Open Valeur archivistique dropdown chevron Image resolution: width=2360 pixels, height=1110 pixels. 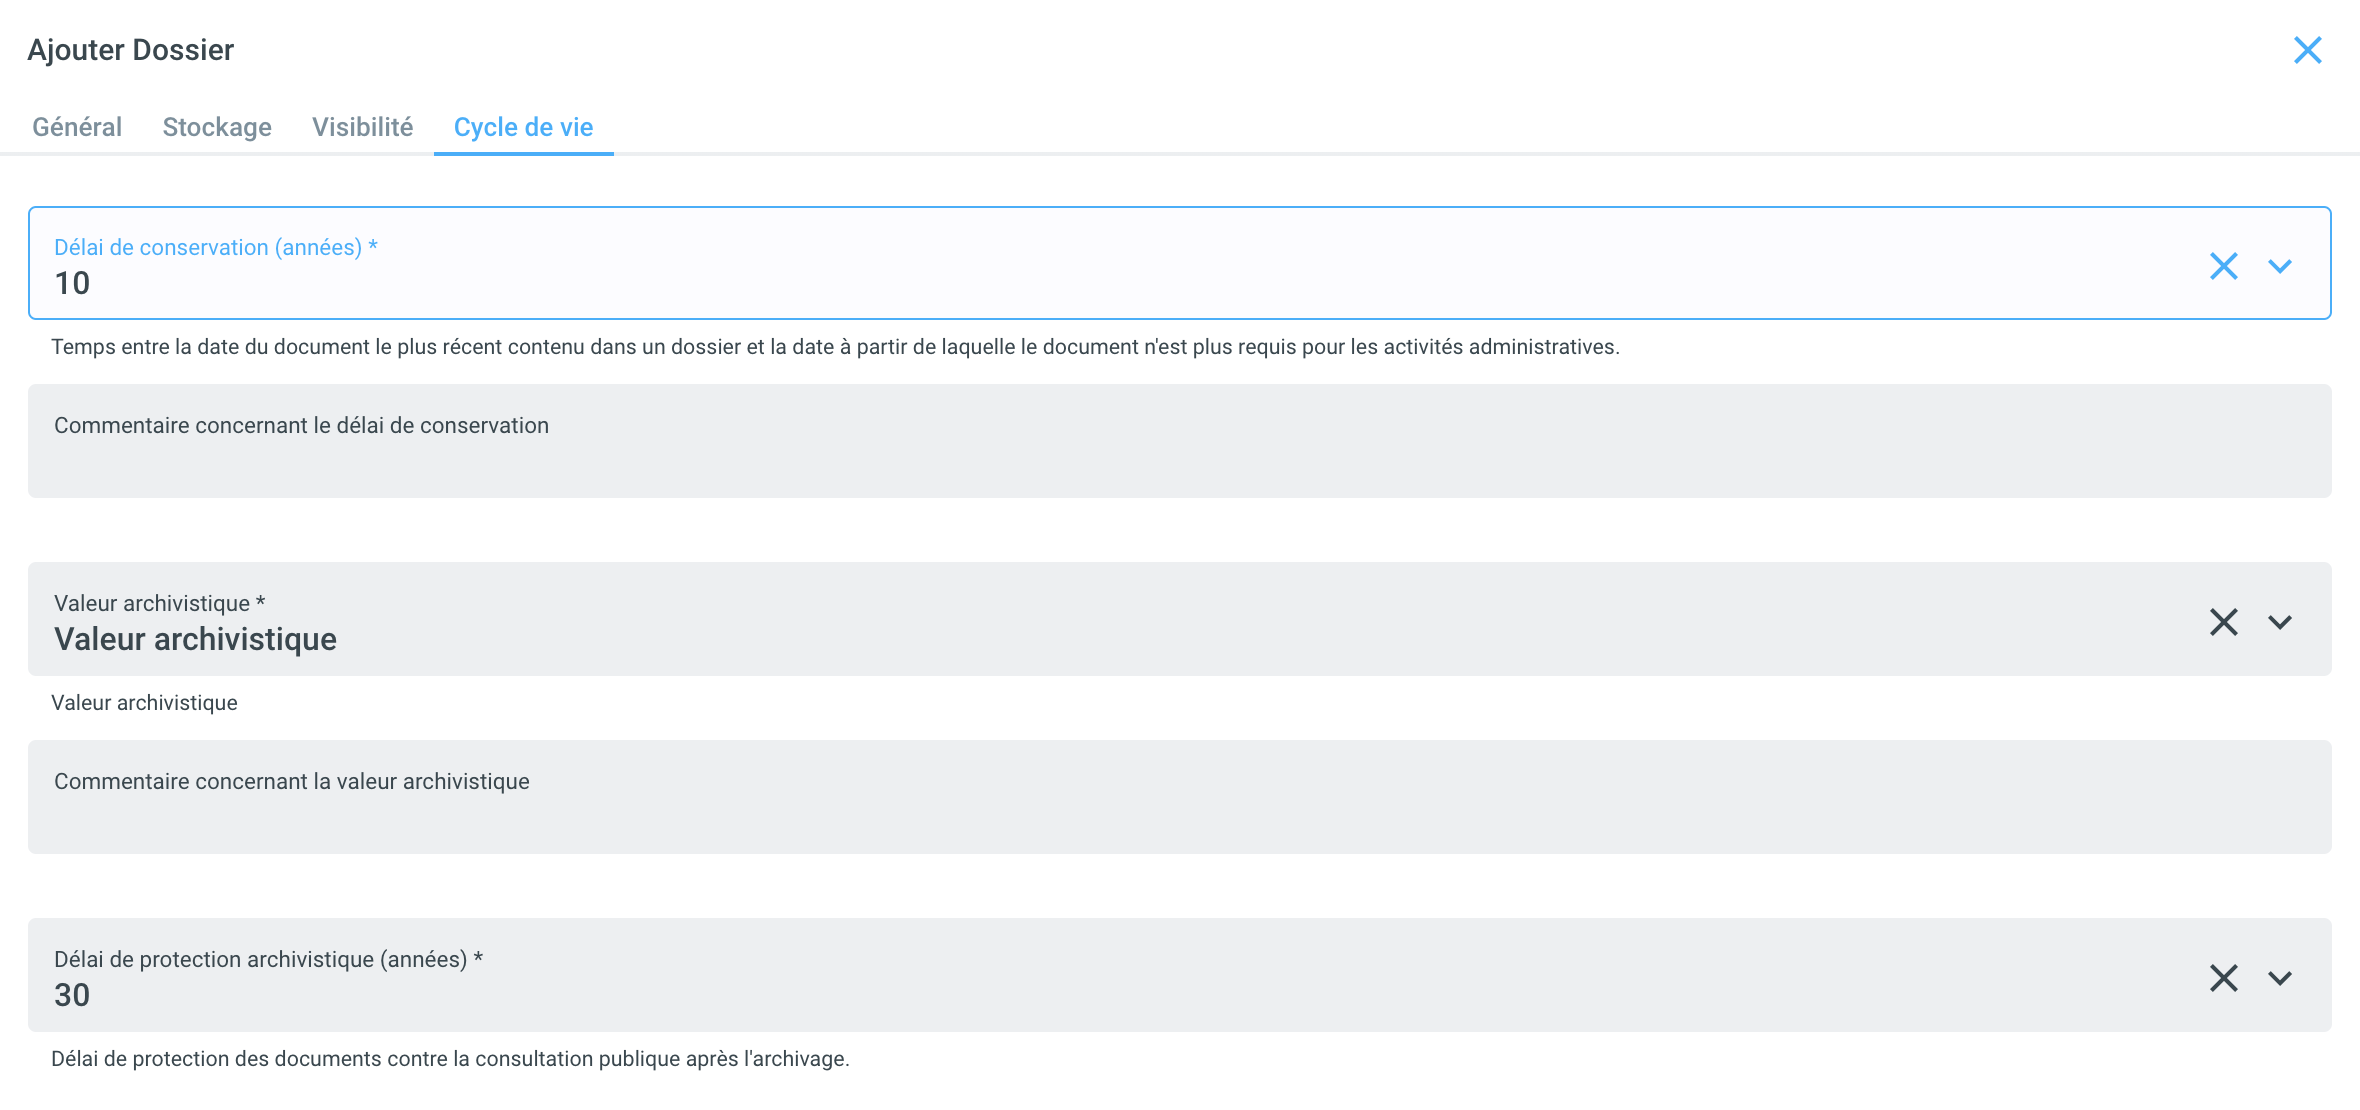point(2280,622)
